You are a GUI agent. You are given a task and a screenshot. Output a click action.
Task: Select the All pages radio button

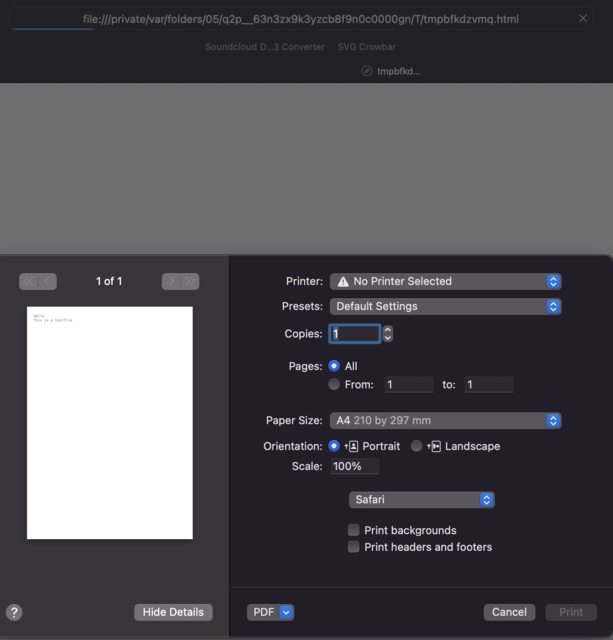334,366
